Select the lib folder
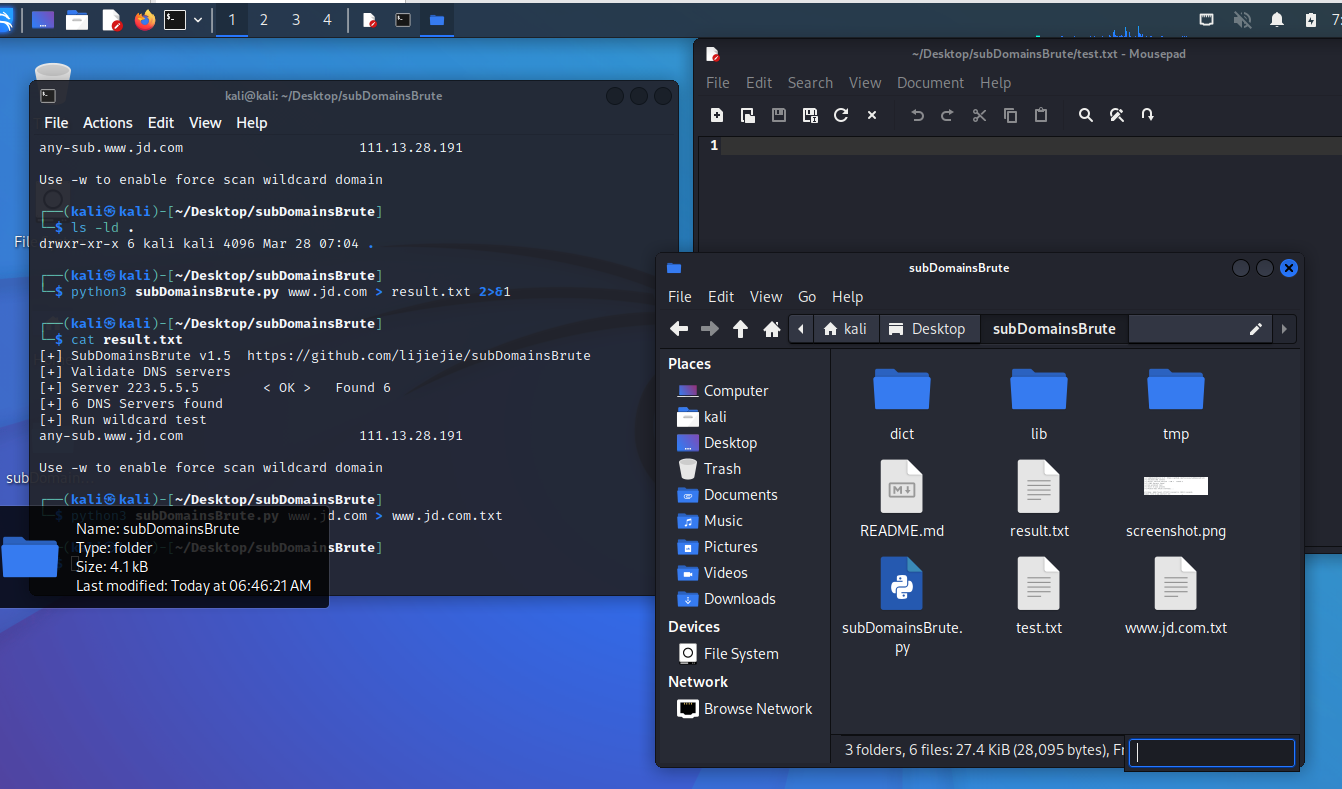Viewport: 1342px width, 789px height. point(1039,389)
